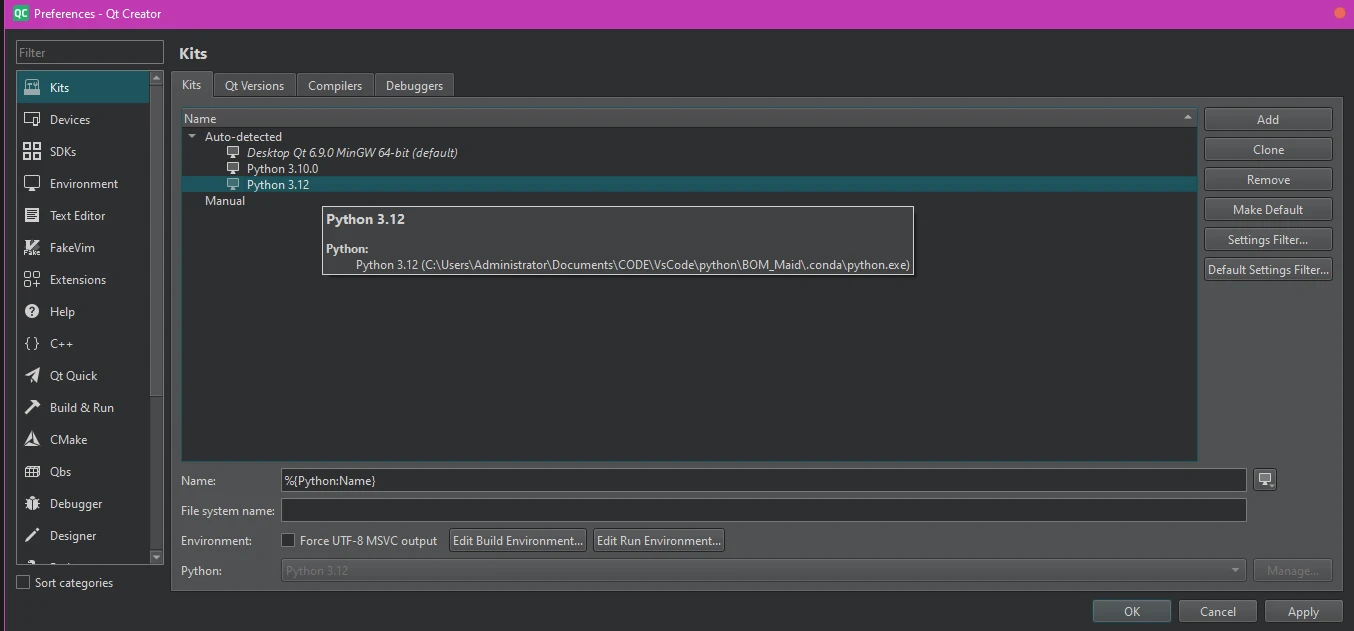1354x631 pixels.
Task: Click the Name column header
Action: [x=689, y=118]
